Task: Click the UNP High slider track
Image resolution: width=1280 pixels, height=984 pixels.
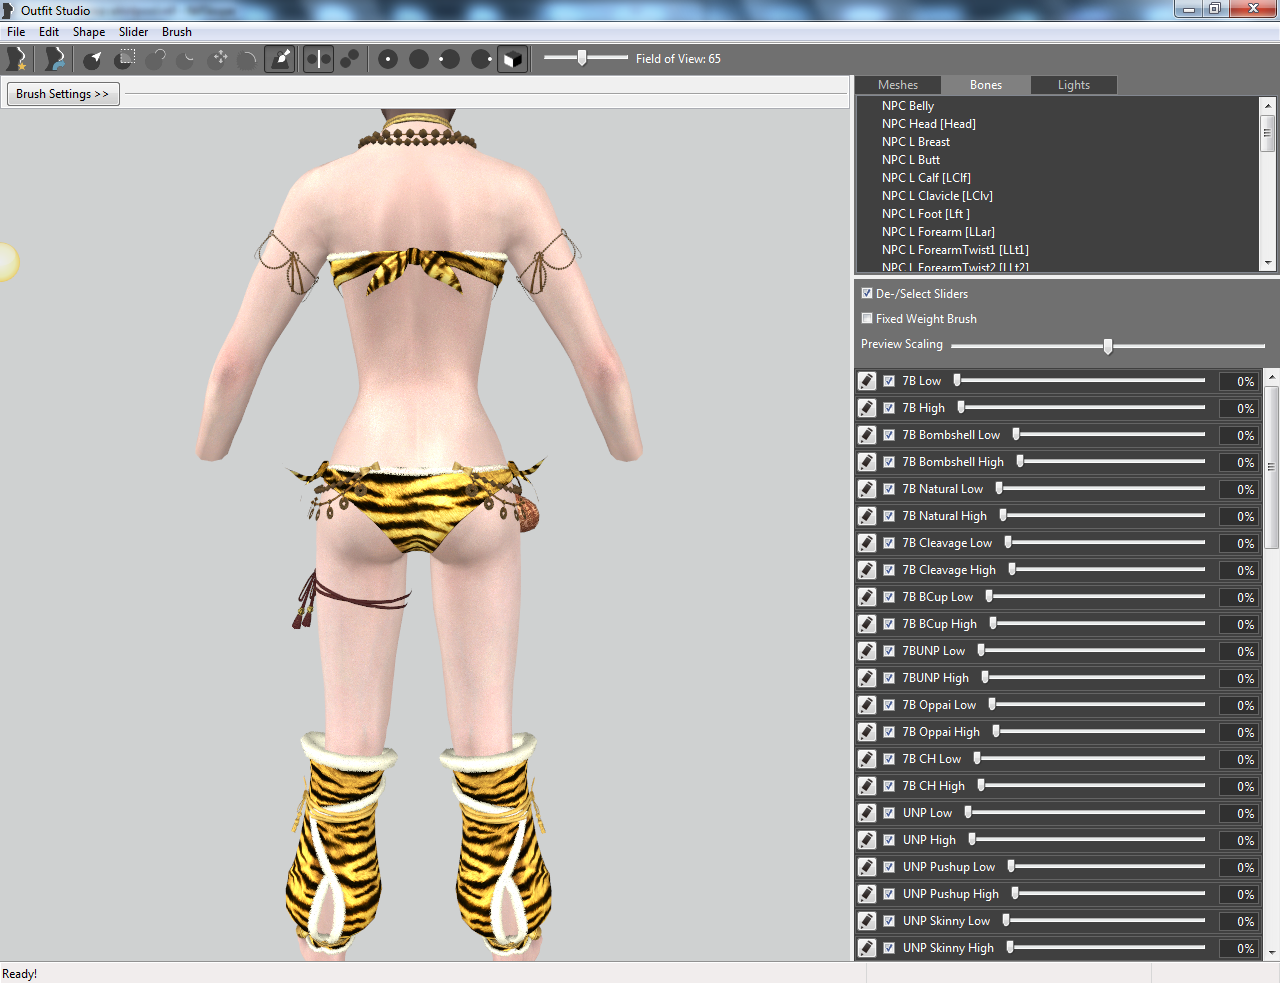Action: [1086, 840]
